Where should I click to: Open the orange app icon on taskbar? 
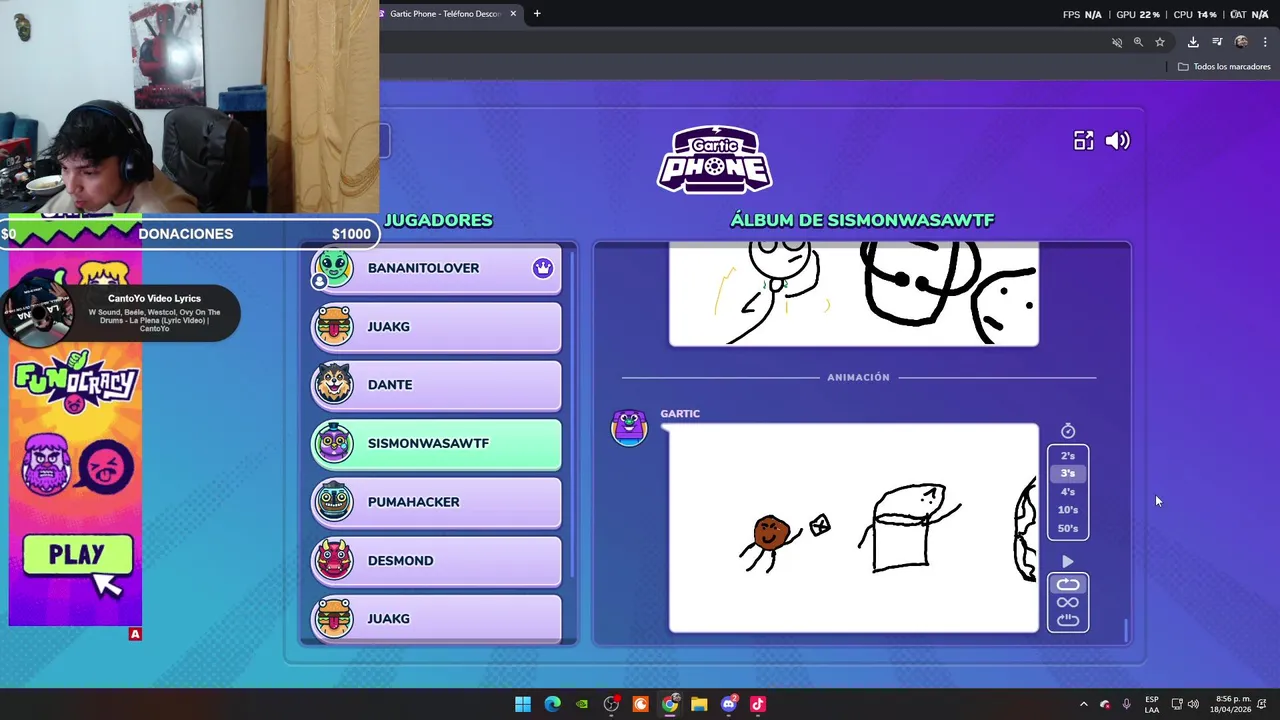[641, 704]
